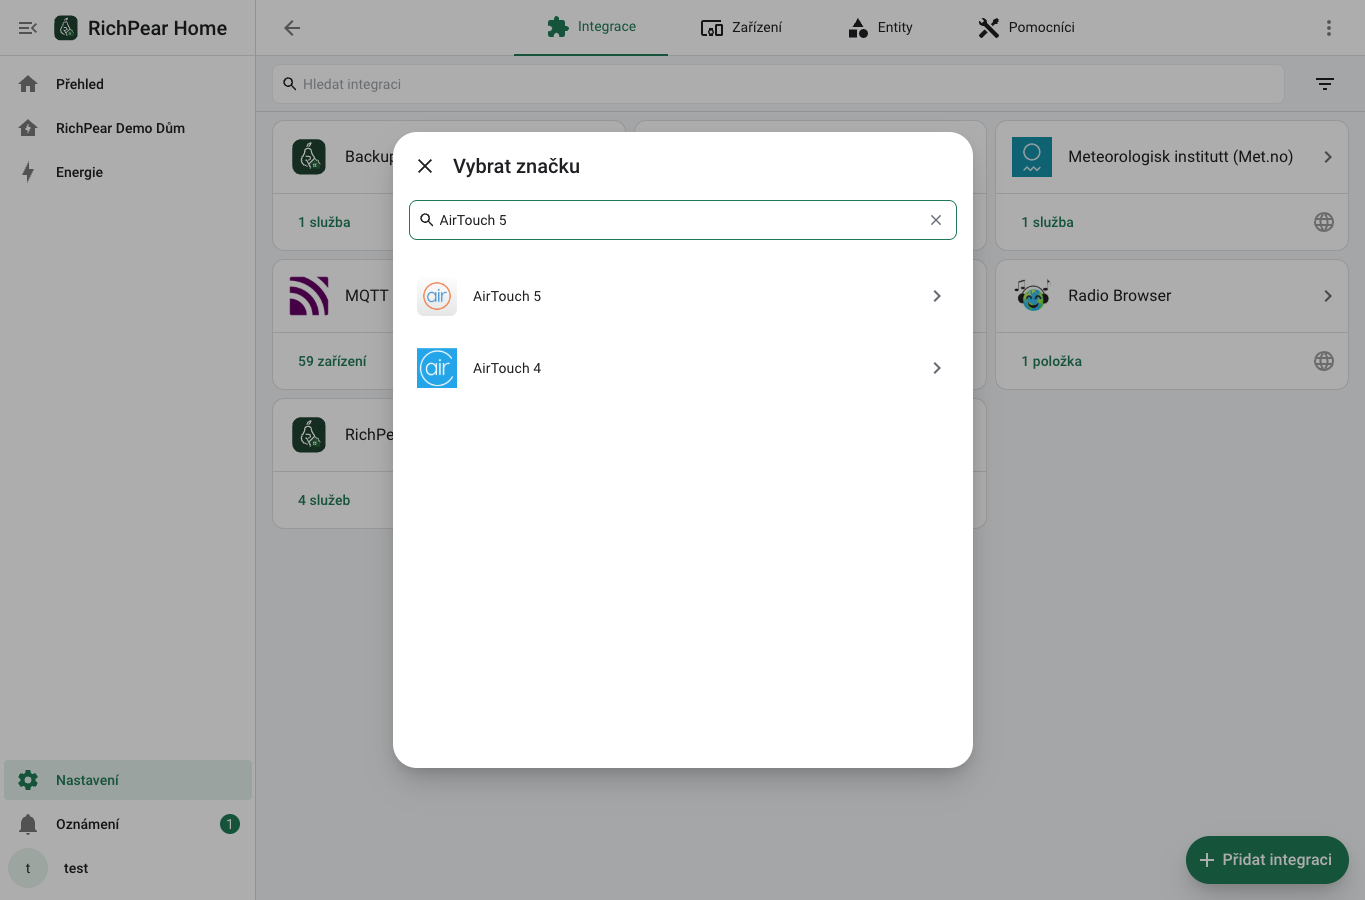Screen dimensions: 1365x900
Task: Switch to the Pomocníci tab
Action: click(1026, 27)
